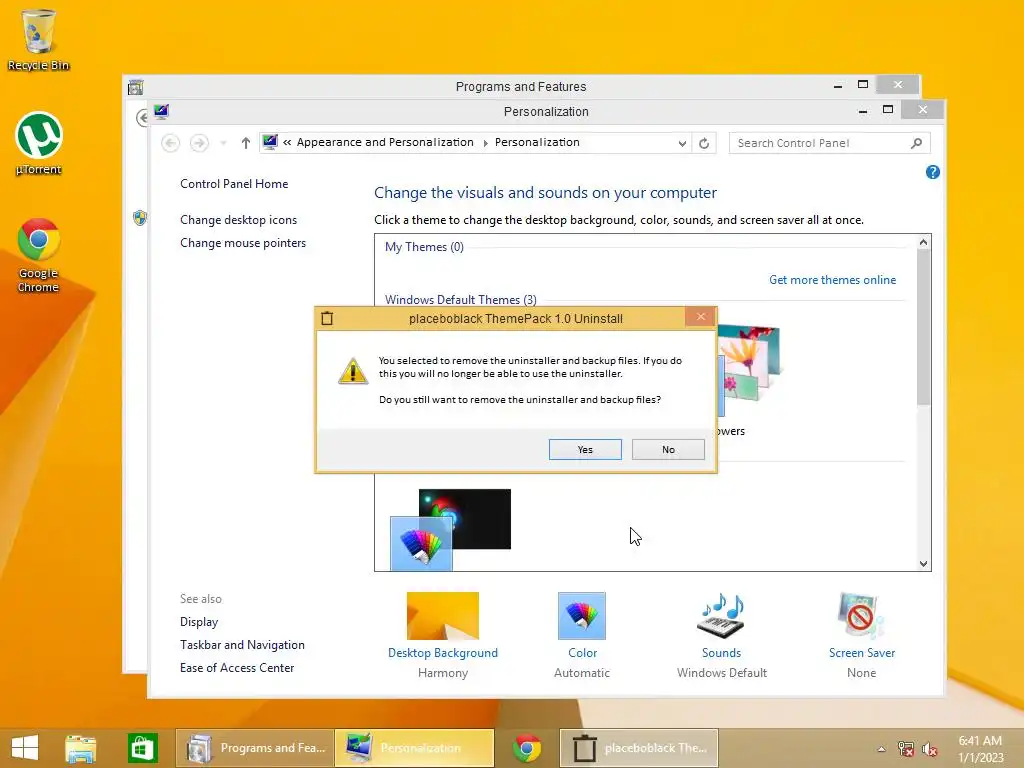This screenshot has height=768, width=1024.
Task: Open the Google Chrome desktop icon
Action: pyautogui.click(x=39, y=255)
